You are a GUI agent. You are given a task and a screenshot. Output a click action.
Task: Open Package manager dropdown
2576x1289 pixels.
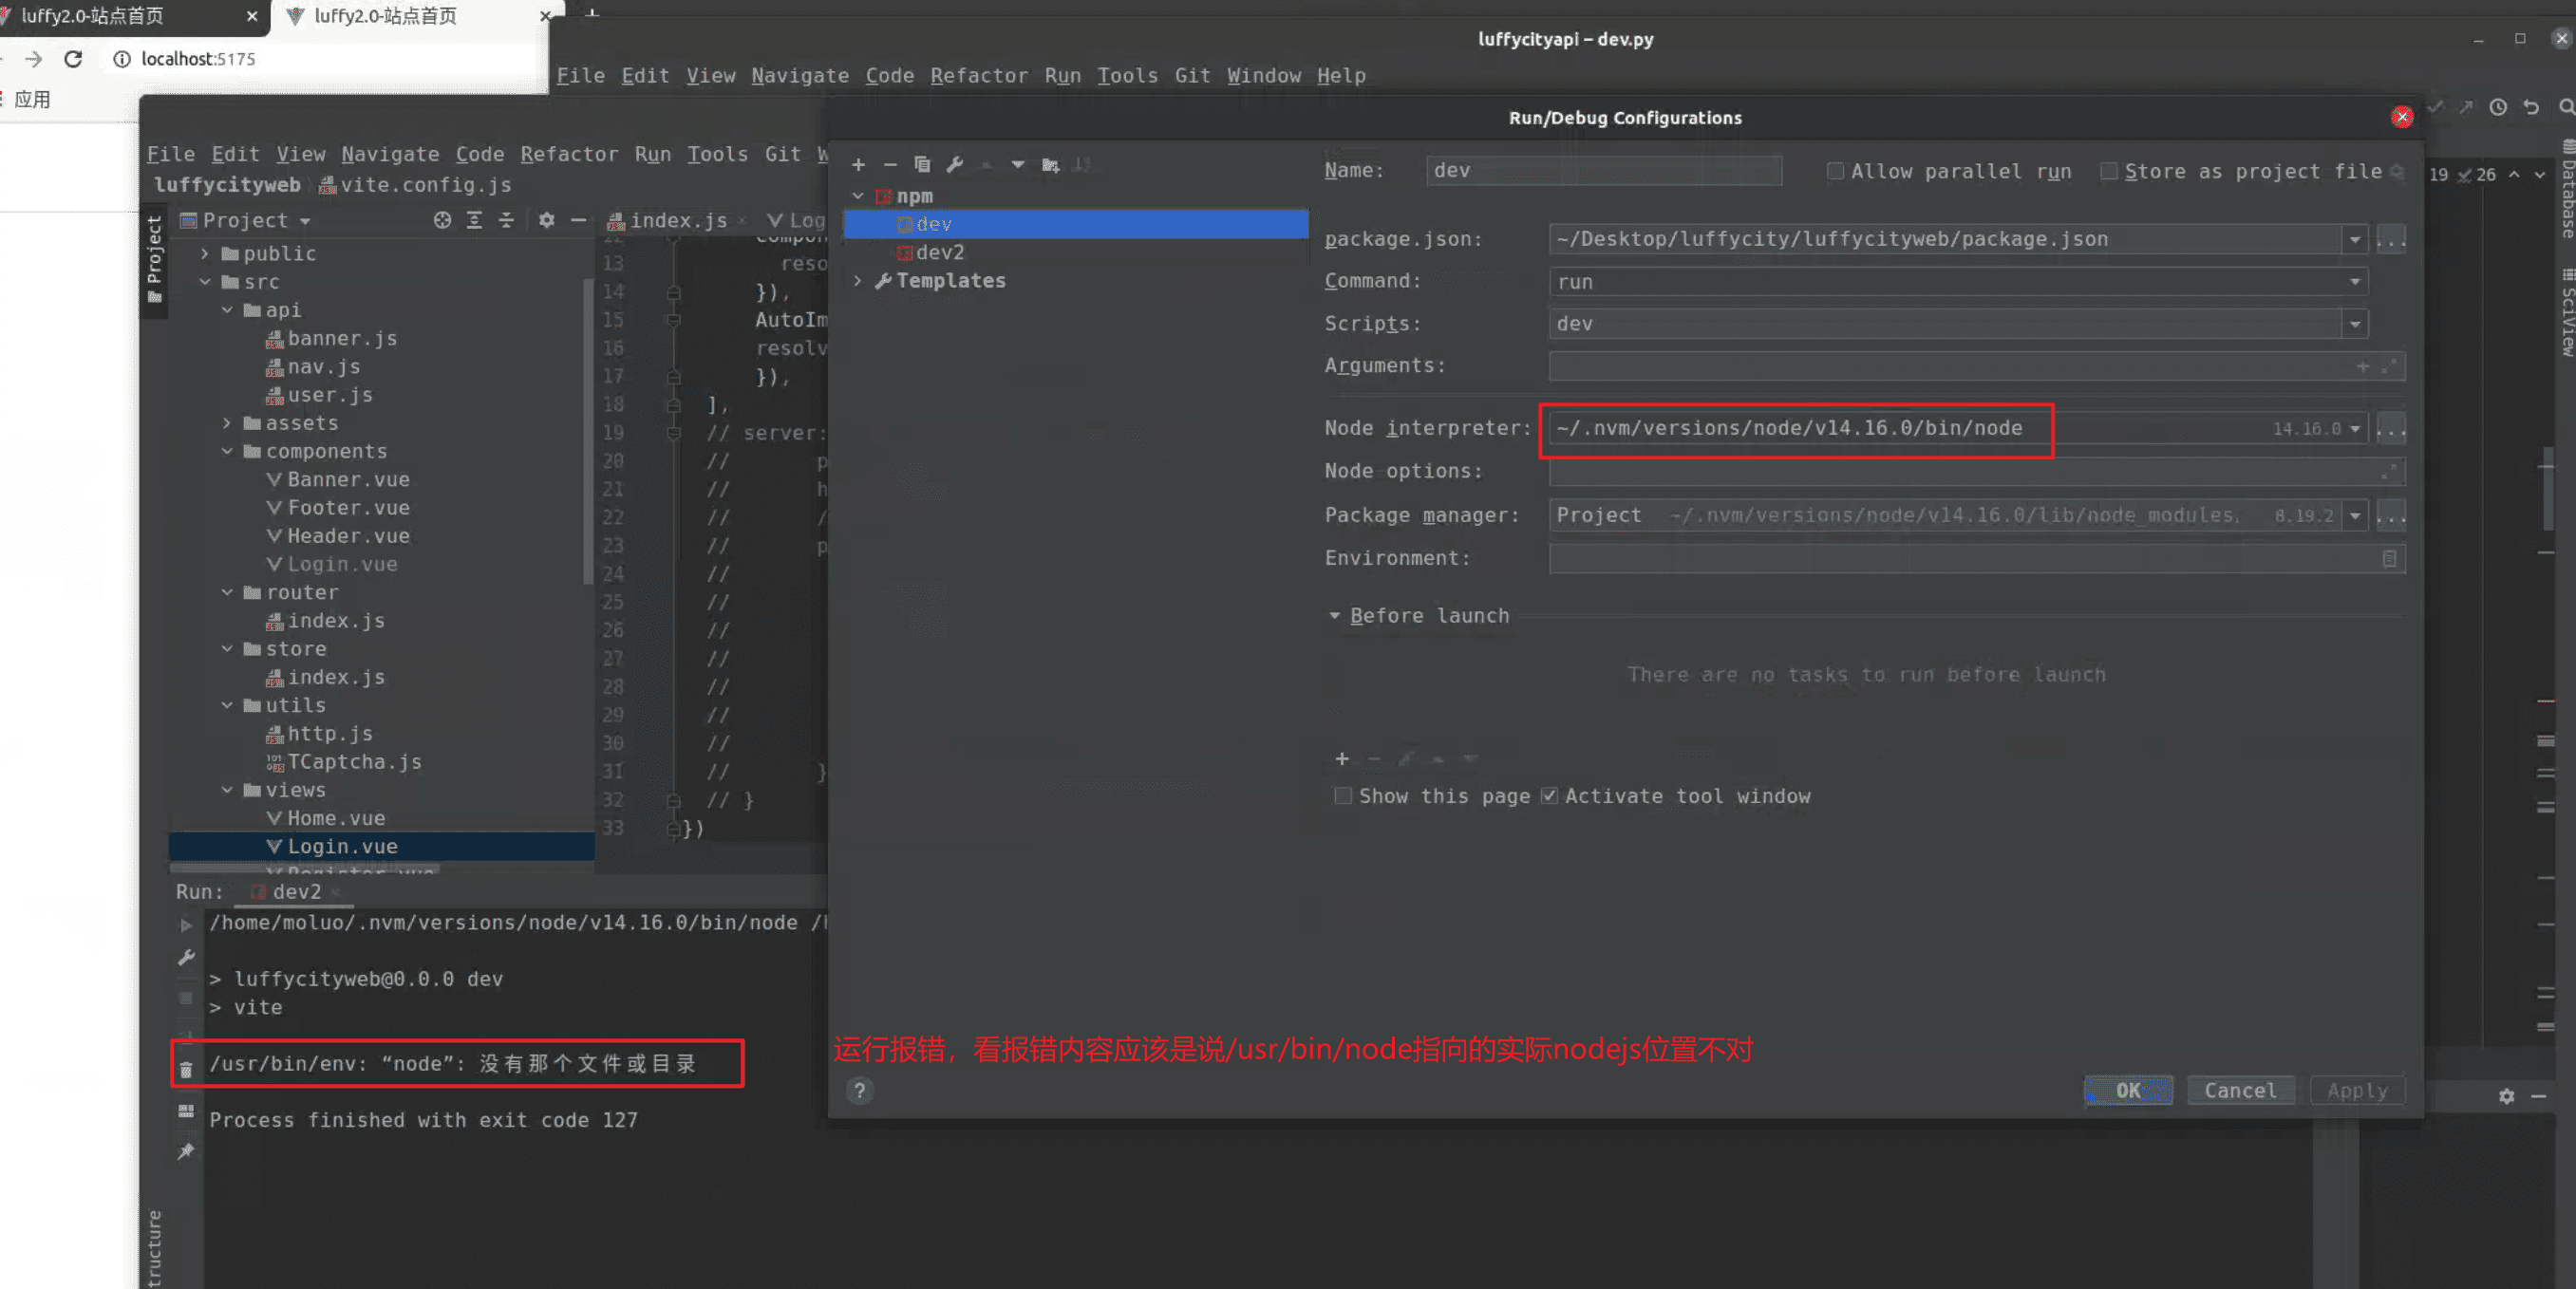pyautogui.click(x=2355, y=516)
